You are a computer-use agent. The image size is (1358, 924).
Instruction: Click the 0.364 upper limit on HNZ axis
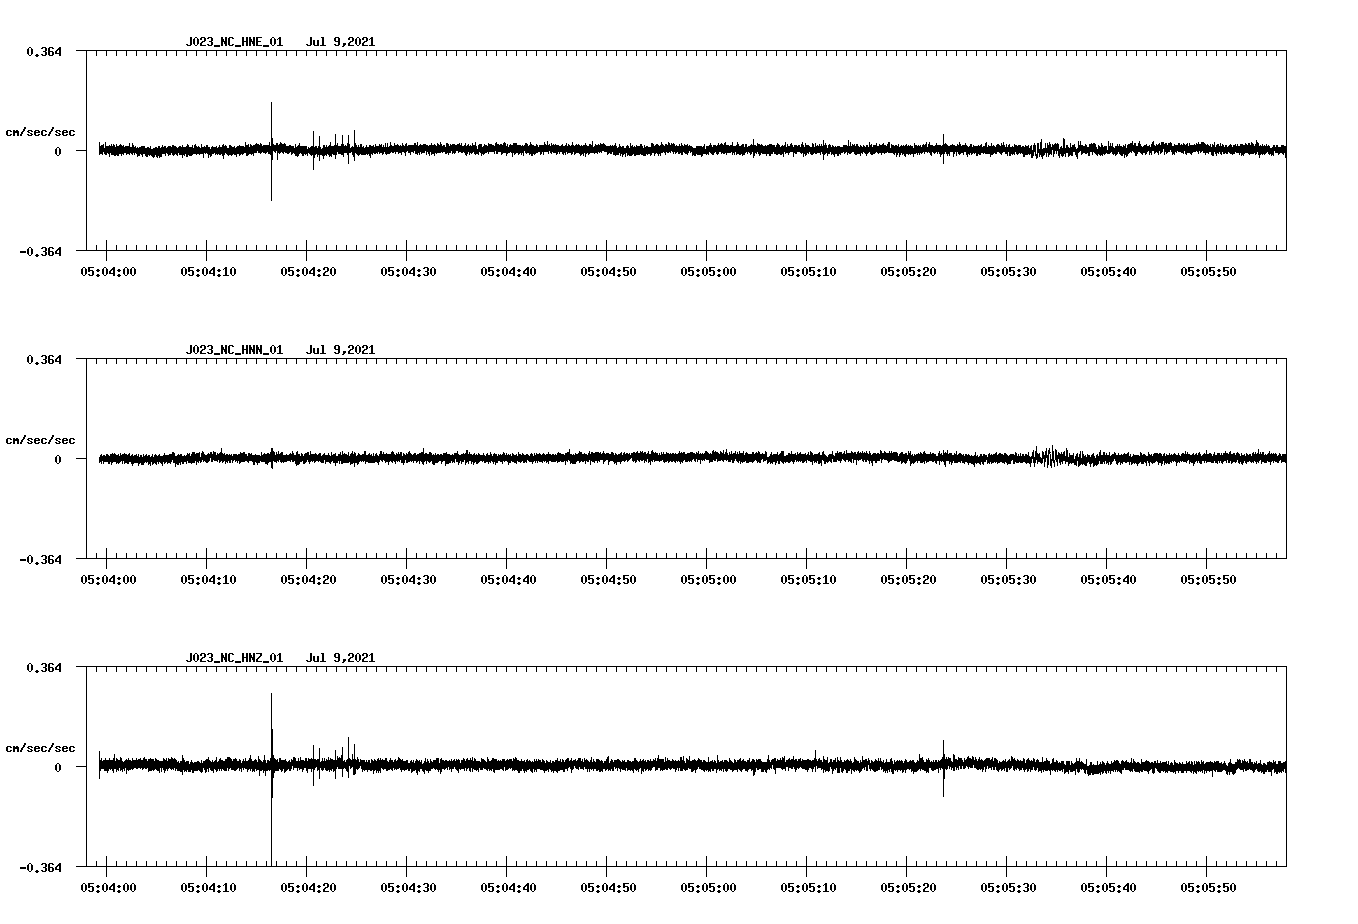[x=44, y=667]
